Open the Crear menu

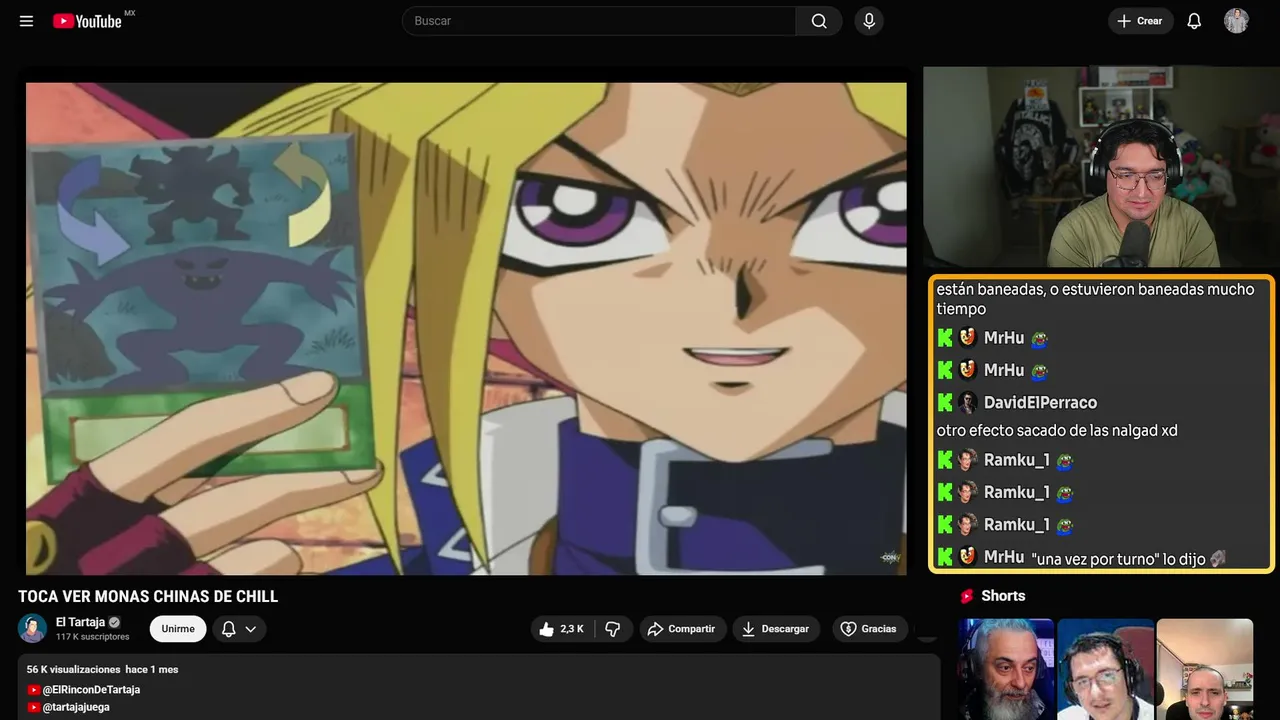(x=1140, y=21)
